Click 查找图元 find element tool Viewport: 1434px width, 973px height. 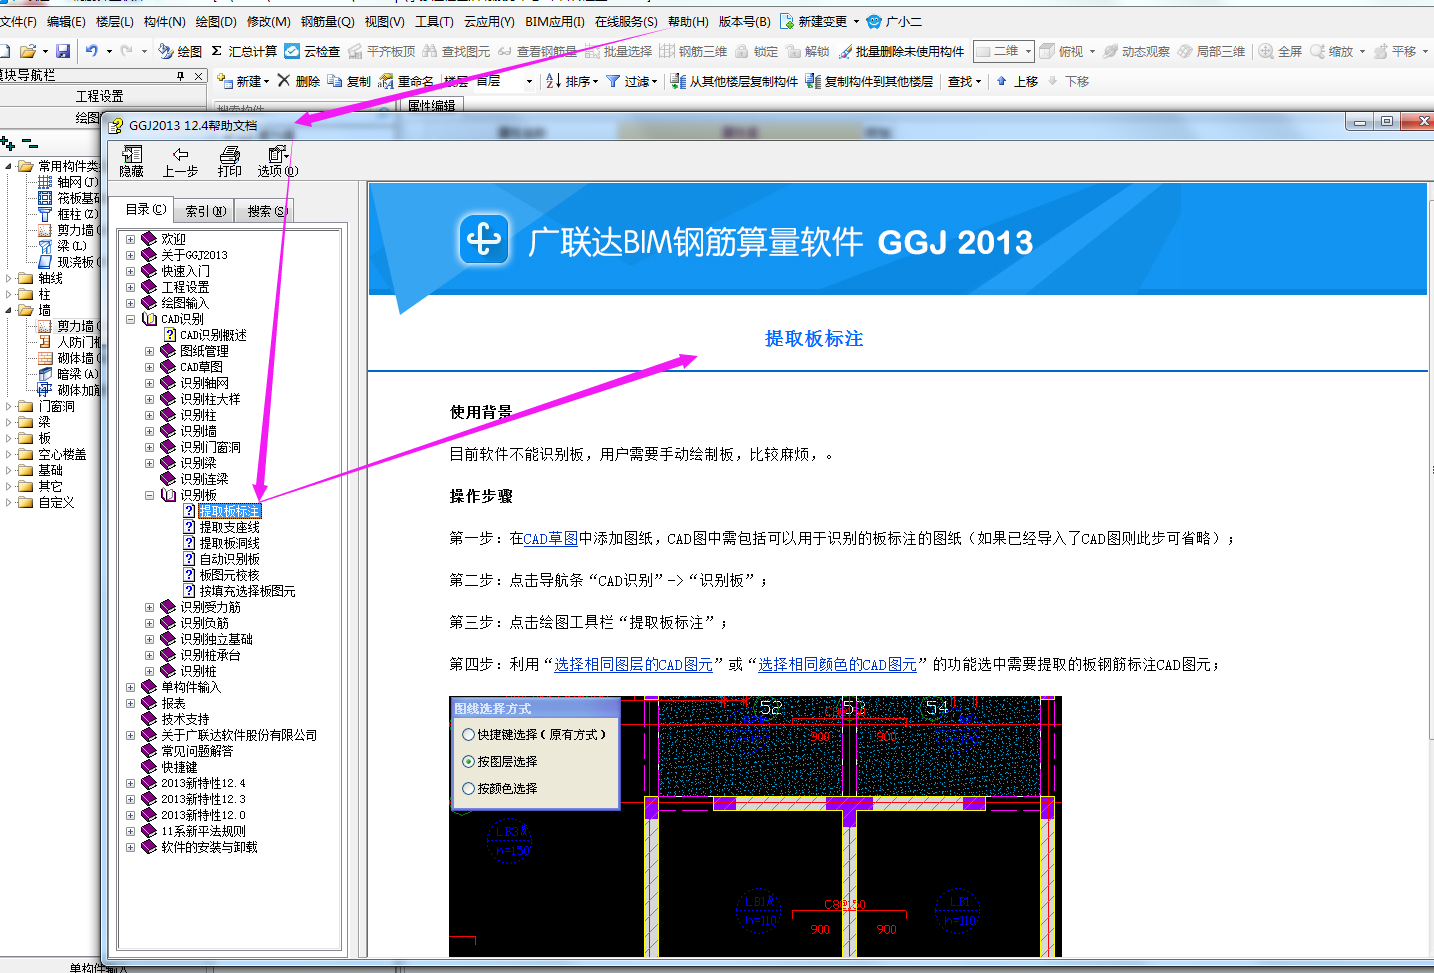(x=456, y=51)
